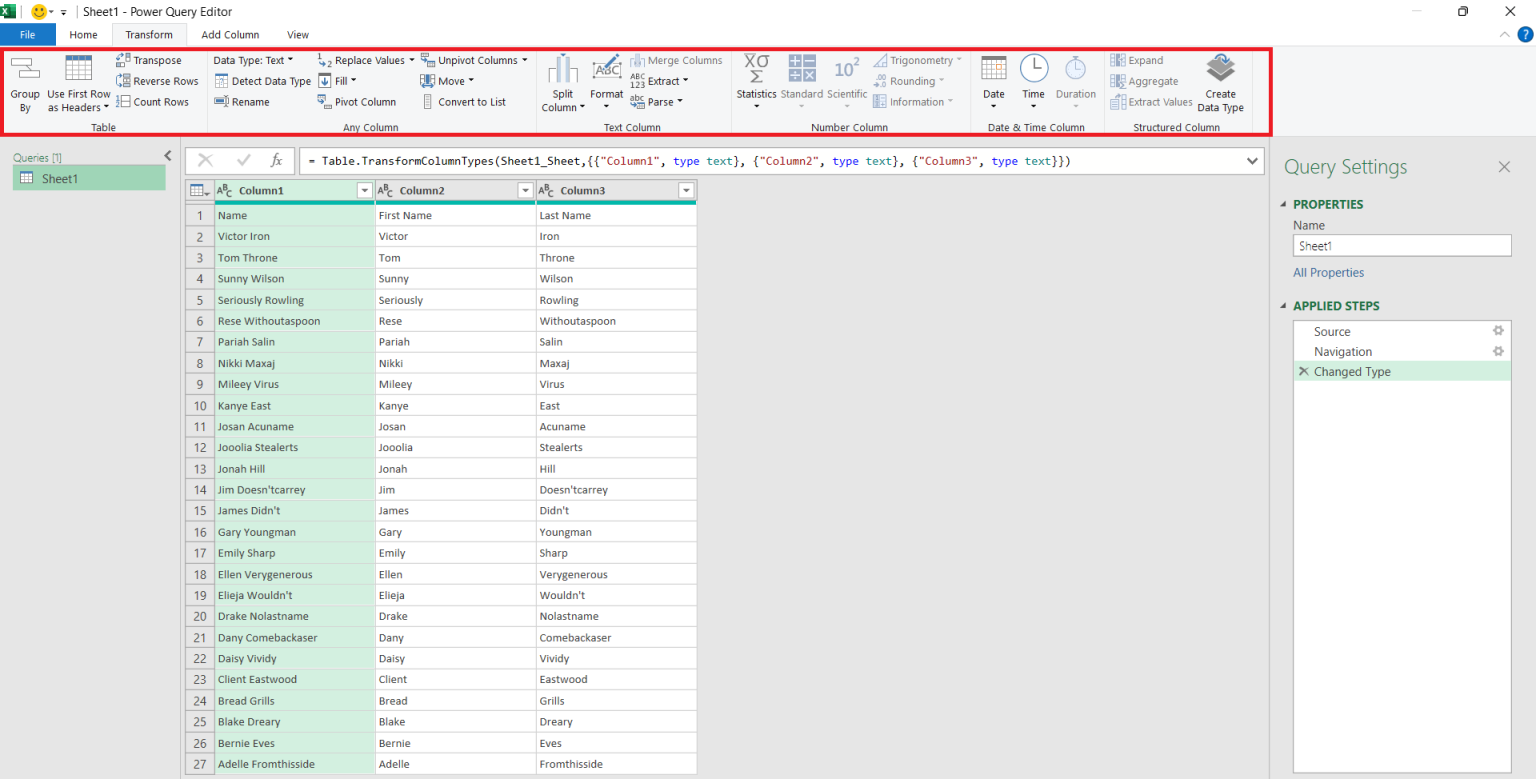Open the All Properties link
Screen dimensions: 1536x779
tap(1328, 273)
